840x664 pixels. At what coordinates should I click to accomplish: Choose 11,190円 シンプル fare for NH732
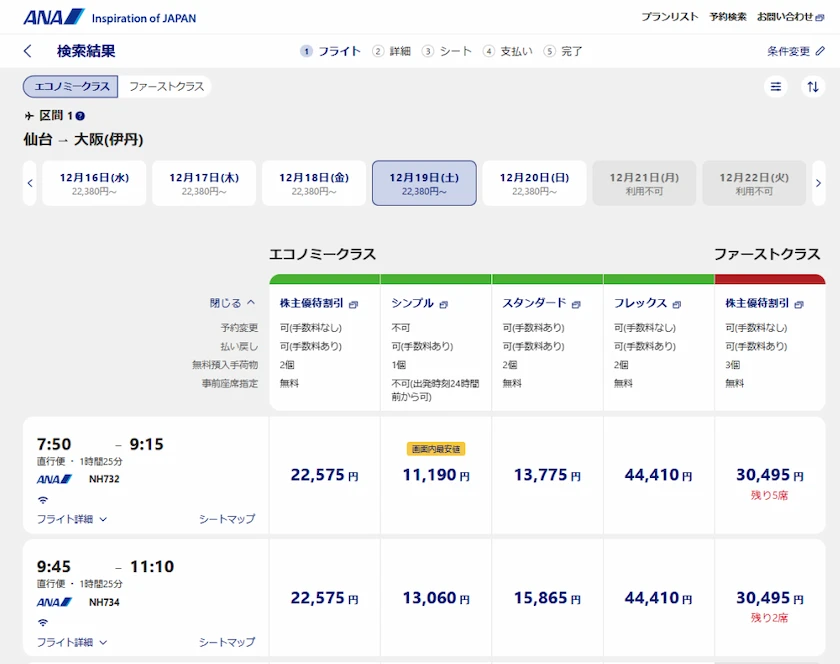436,475
